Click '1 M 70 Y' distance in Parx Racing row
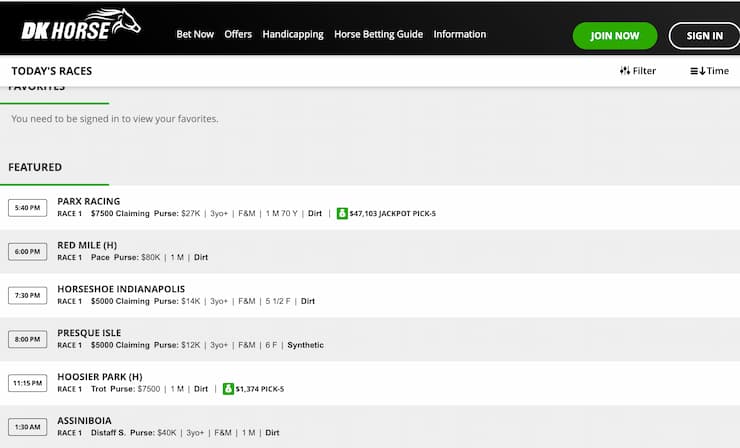 [x=281, y=213]
